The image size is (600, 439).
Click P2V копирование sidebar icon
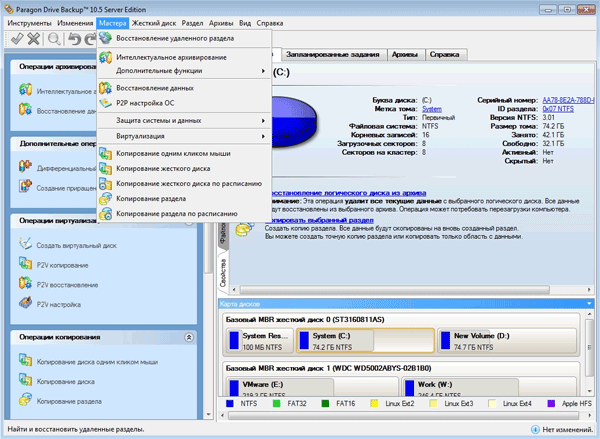coord(25,264)
